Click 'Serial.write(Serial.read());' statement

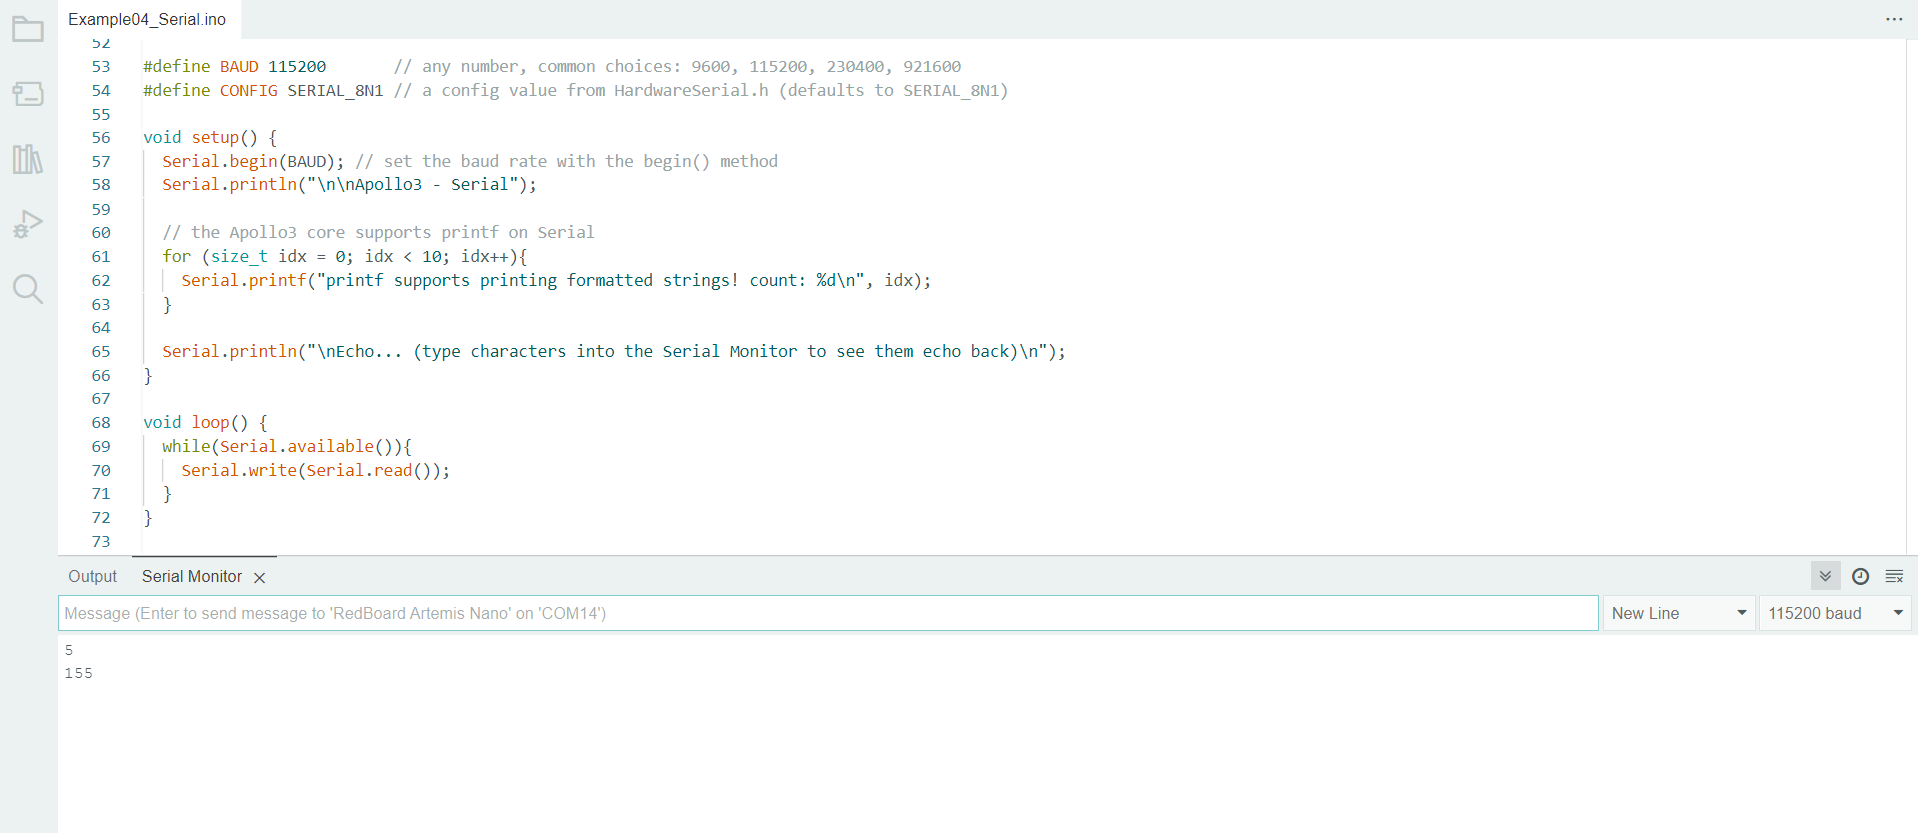[315, 471]
